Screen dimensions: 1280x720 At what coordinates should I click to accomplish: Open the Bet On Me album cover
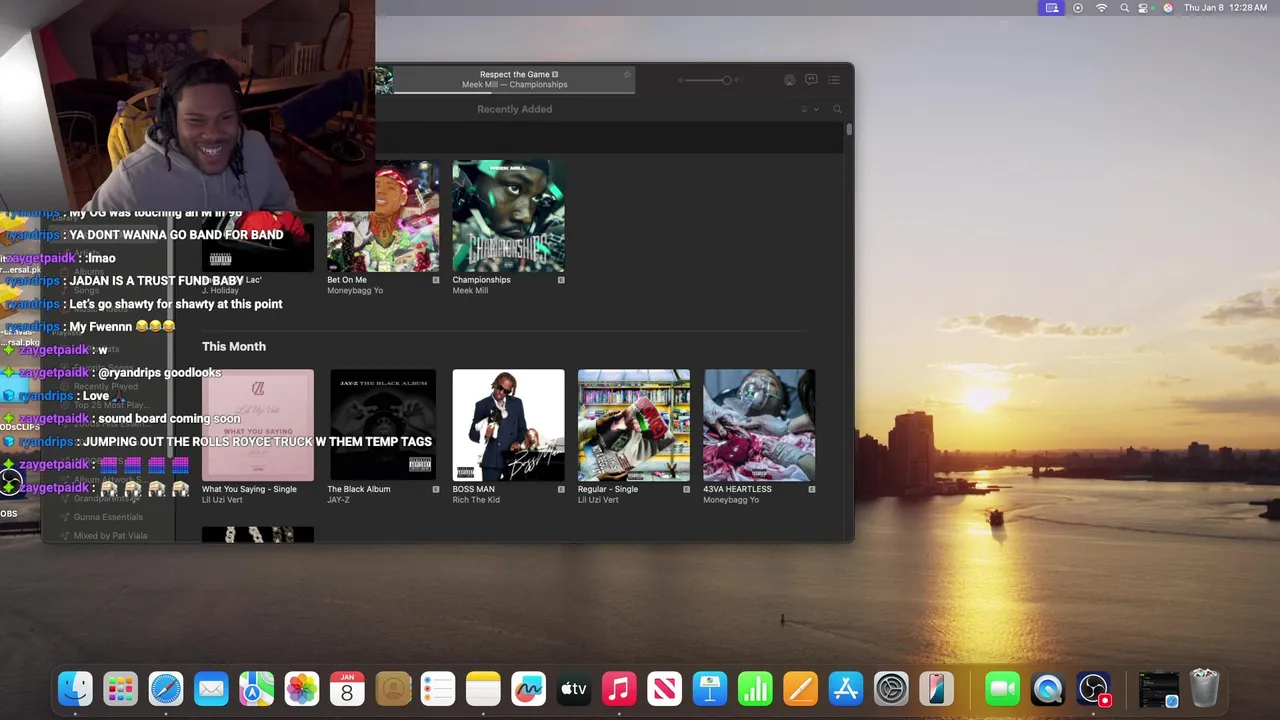(383, 216)
